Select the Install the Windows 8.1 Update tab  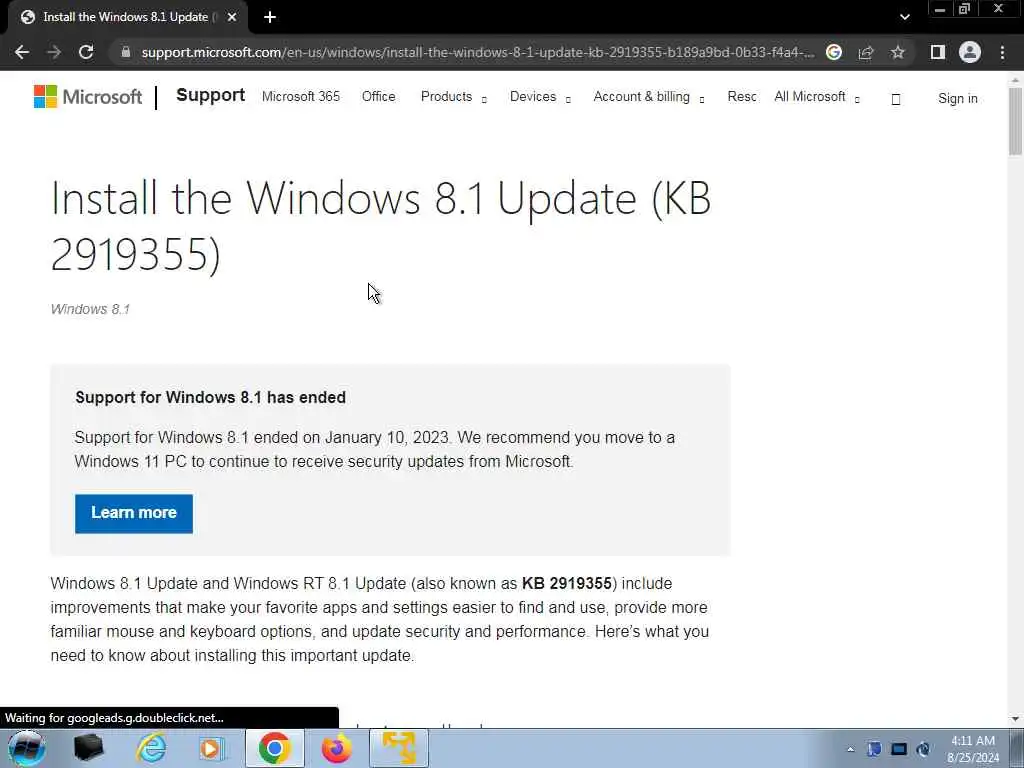pyautogui.click(x=125, y=17)
